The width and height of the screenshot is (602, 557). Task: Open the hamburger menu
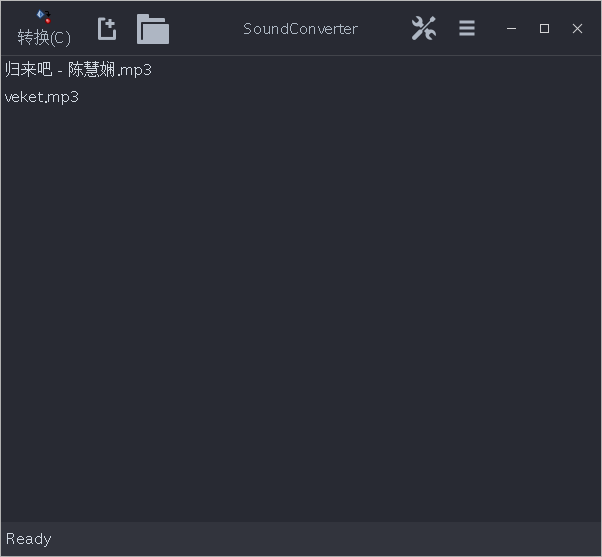(467, 28)
